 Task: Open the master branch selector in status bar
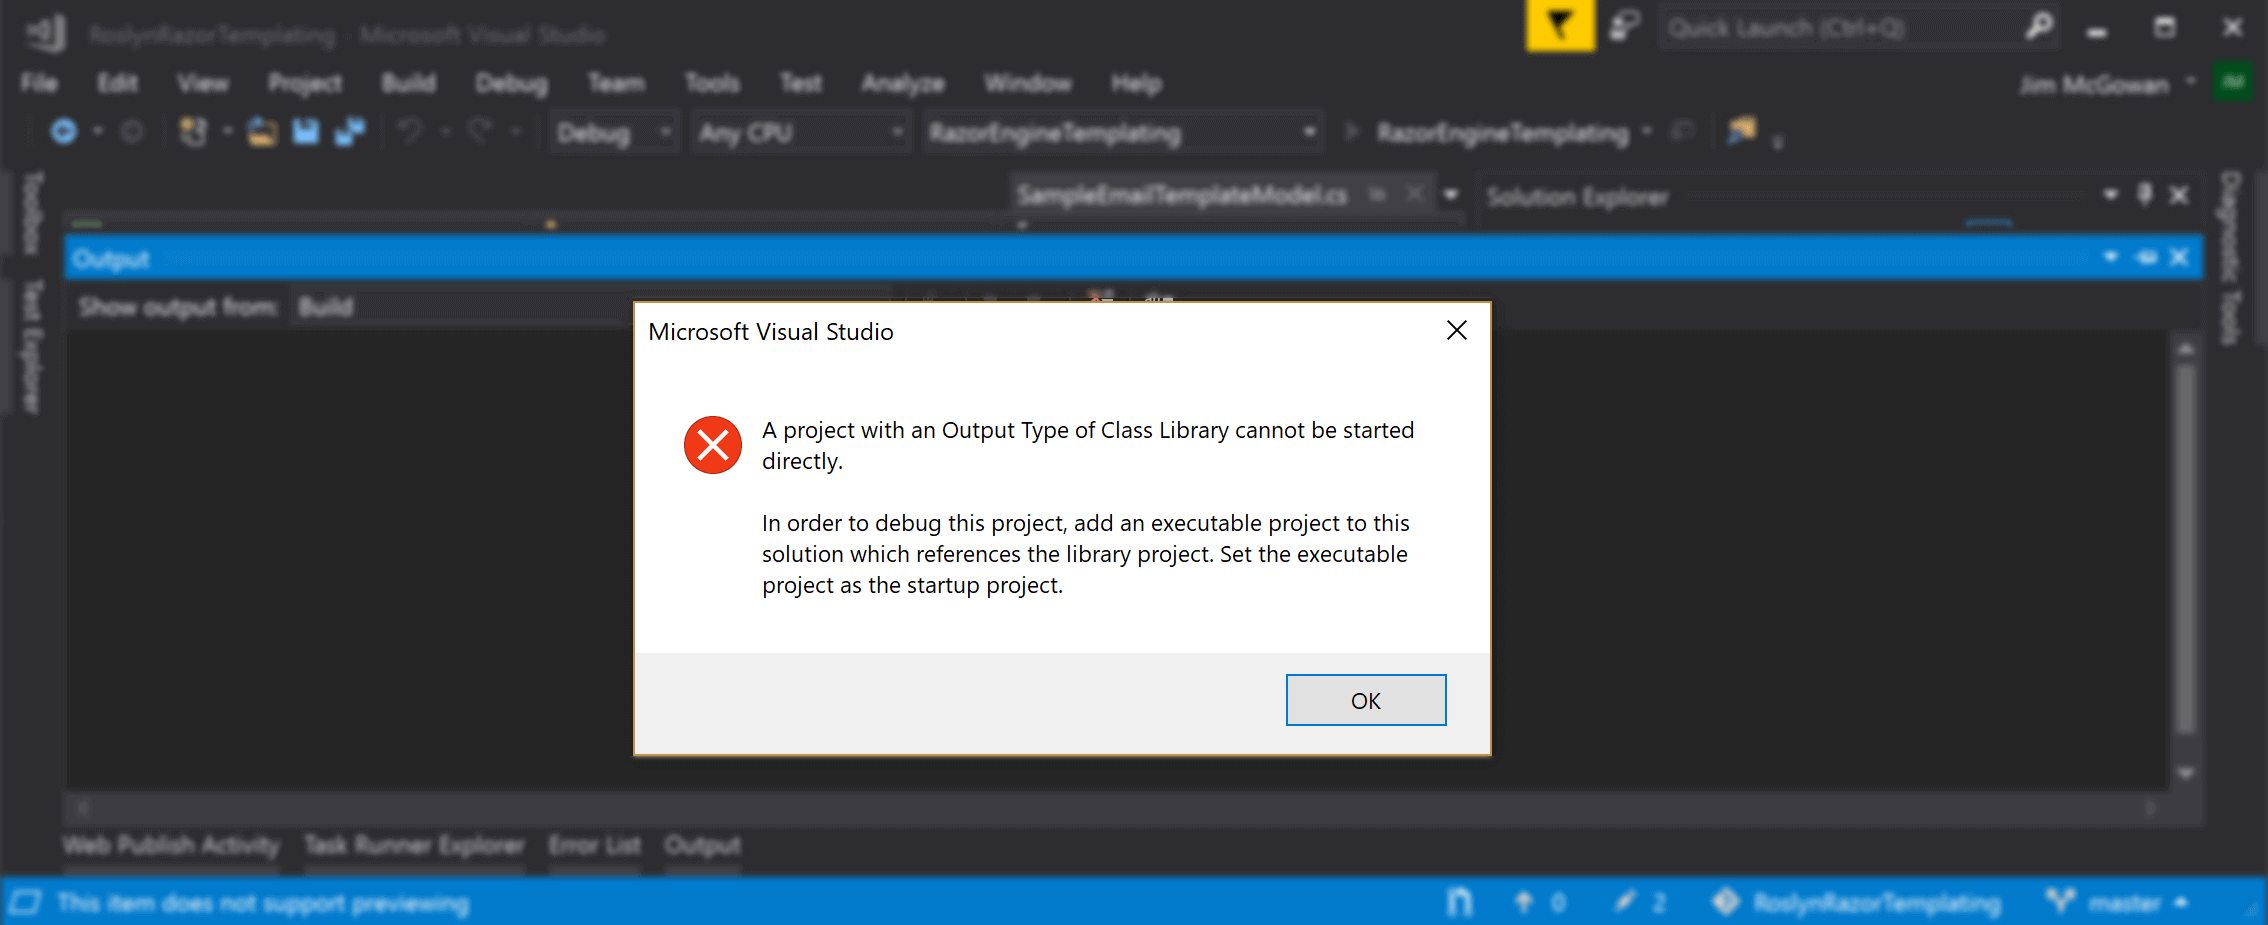tap(2117, 903)
